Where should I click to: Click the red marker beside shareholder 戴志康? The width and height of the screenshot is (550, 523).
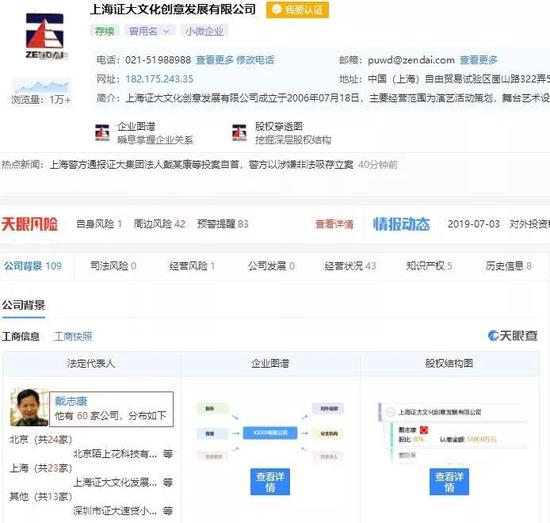click(x=424, y=430)
